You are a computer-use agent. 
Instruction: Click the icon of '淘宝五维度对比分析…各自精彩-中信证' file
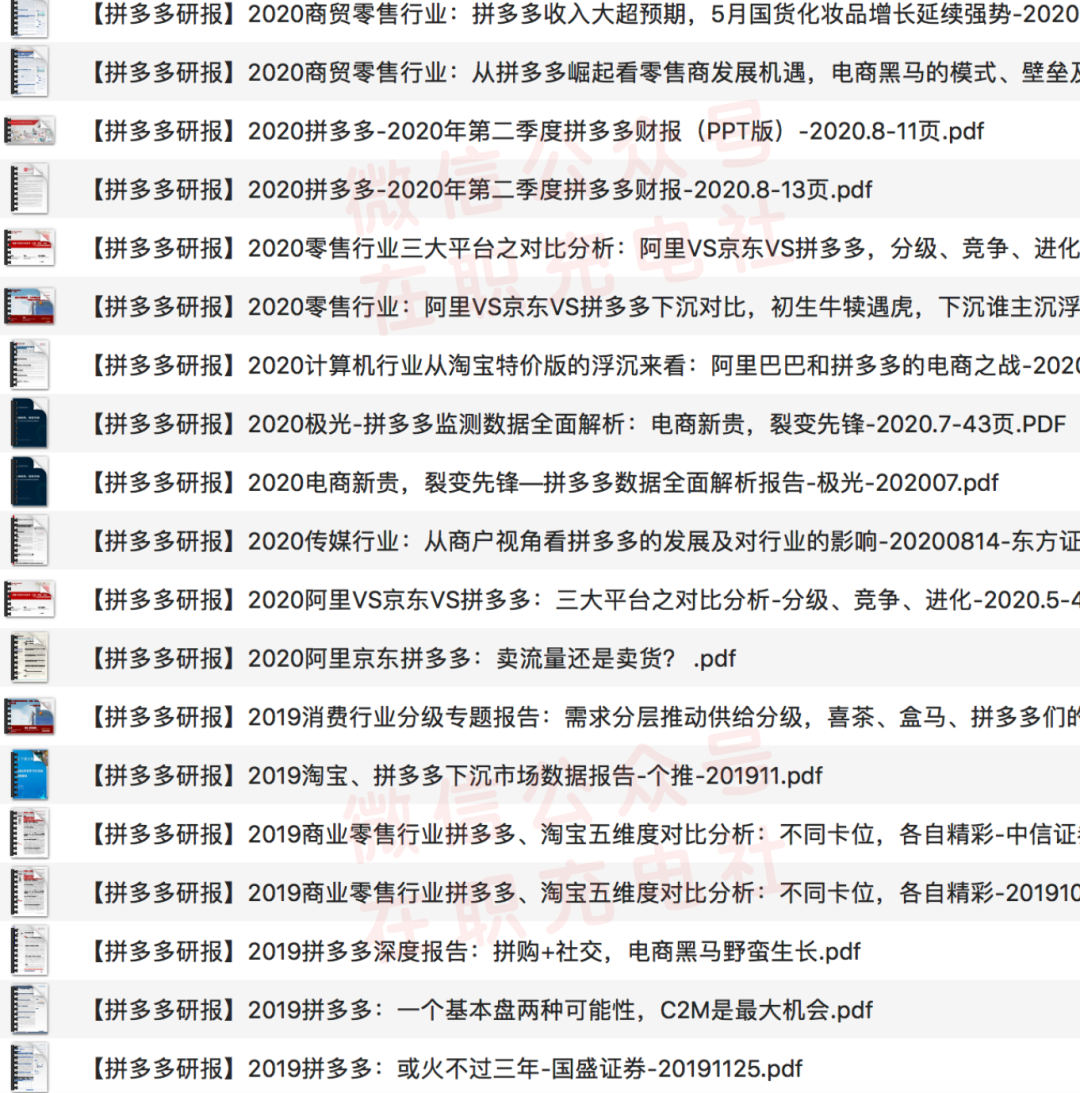pyautogui.click(x=29, y=833)
